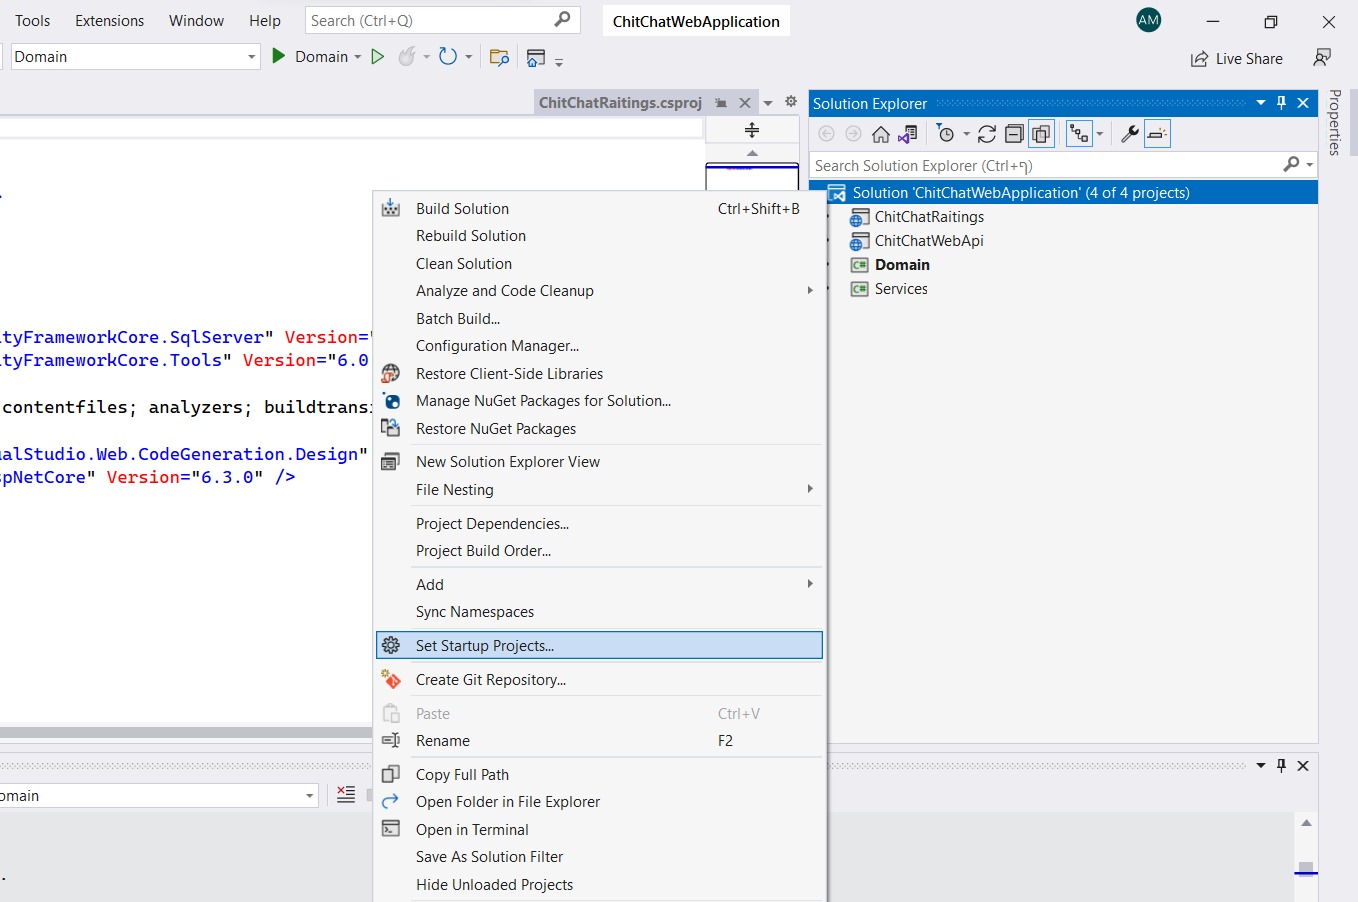
Task: Open the Solution Explorer window options chevron
Action: tap(1259, 103)
